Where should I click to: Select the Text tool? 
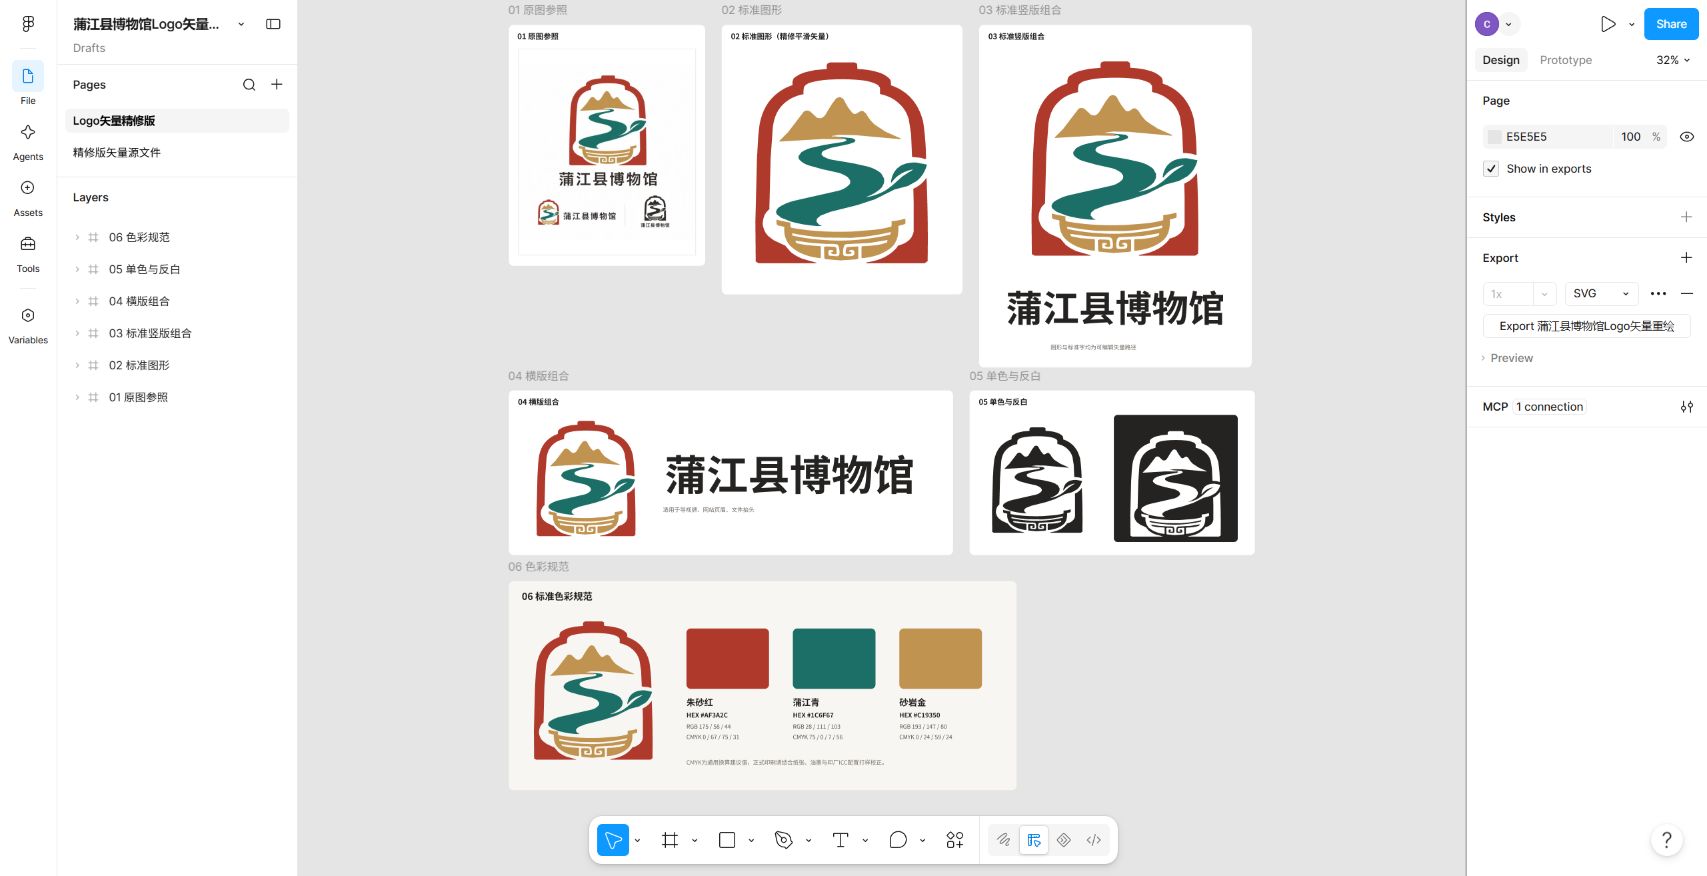(841, 840)
